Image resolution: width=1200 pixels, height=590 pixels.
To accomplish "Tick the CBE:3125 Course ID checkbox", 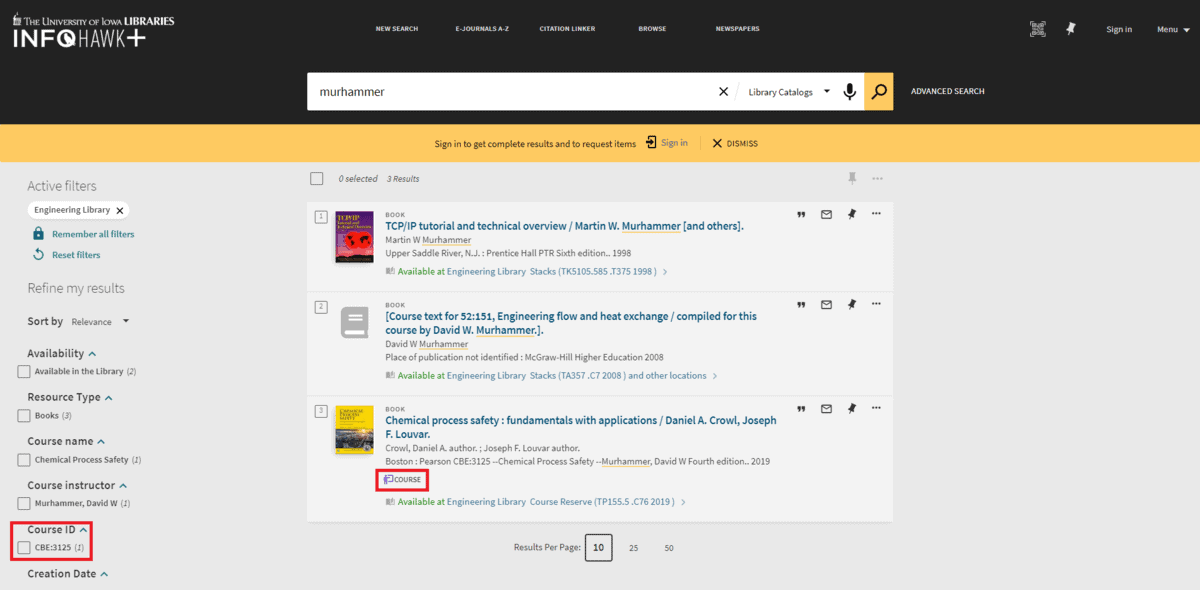I will click(x=24, y=548).
